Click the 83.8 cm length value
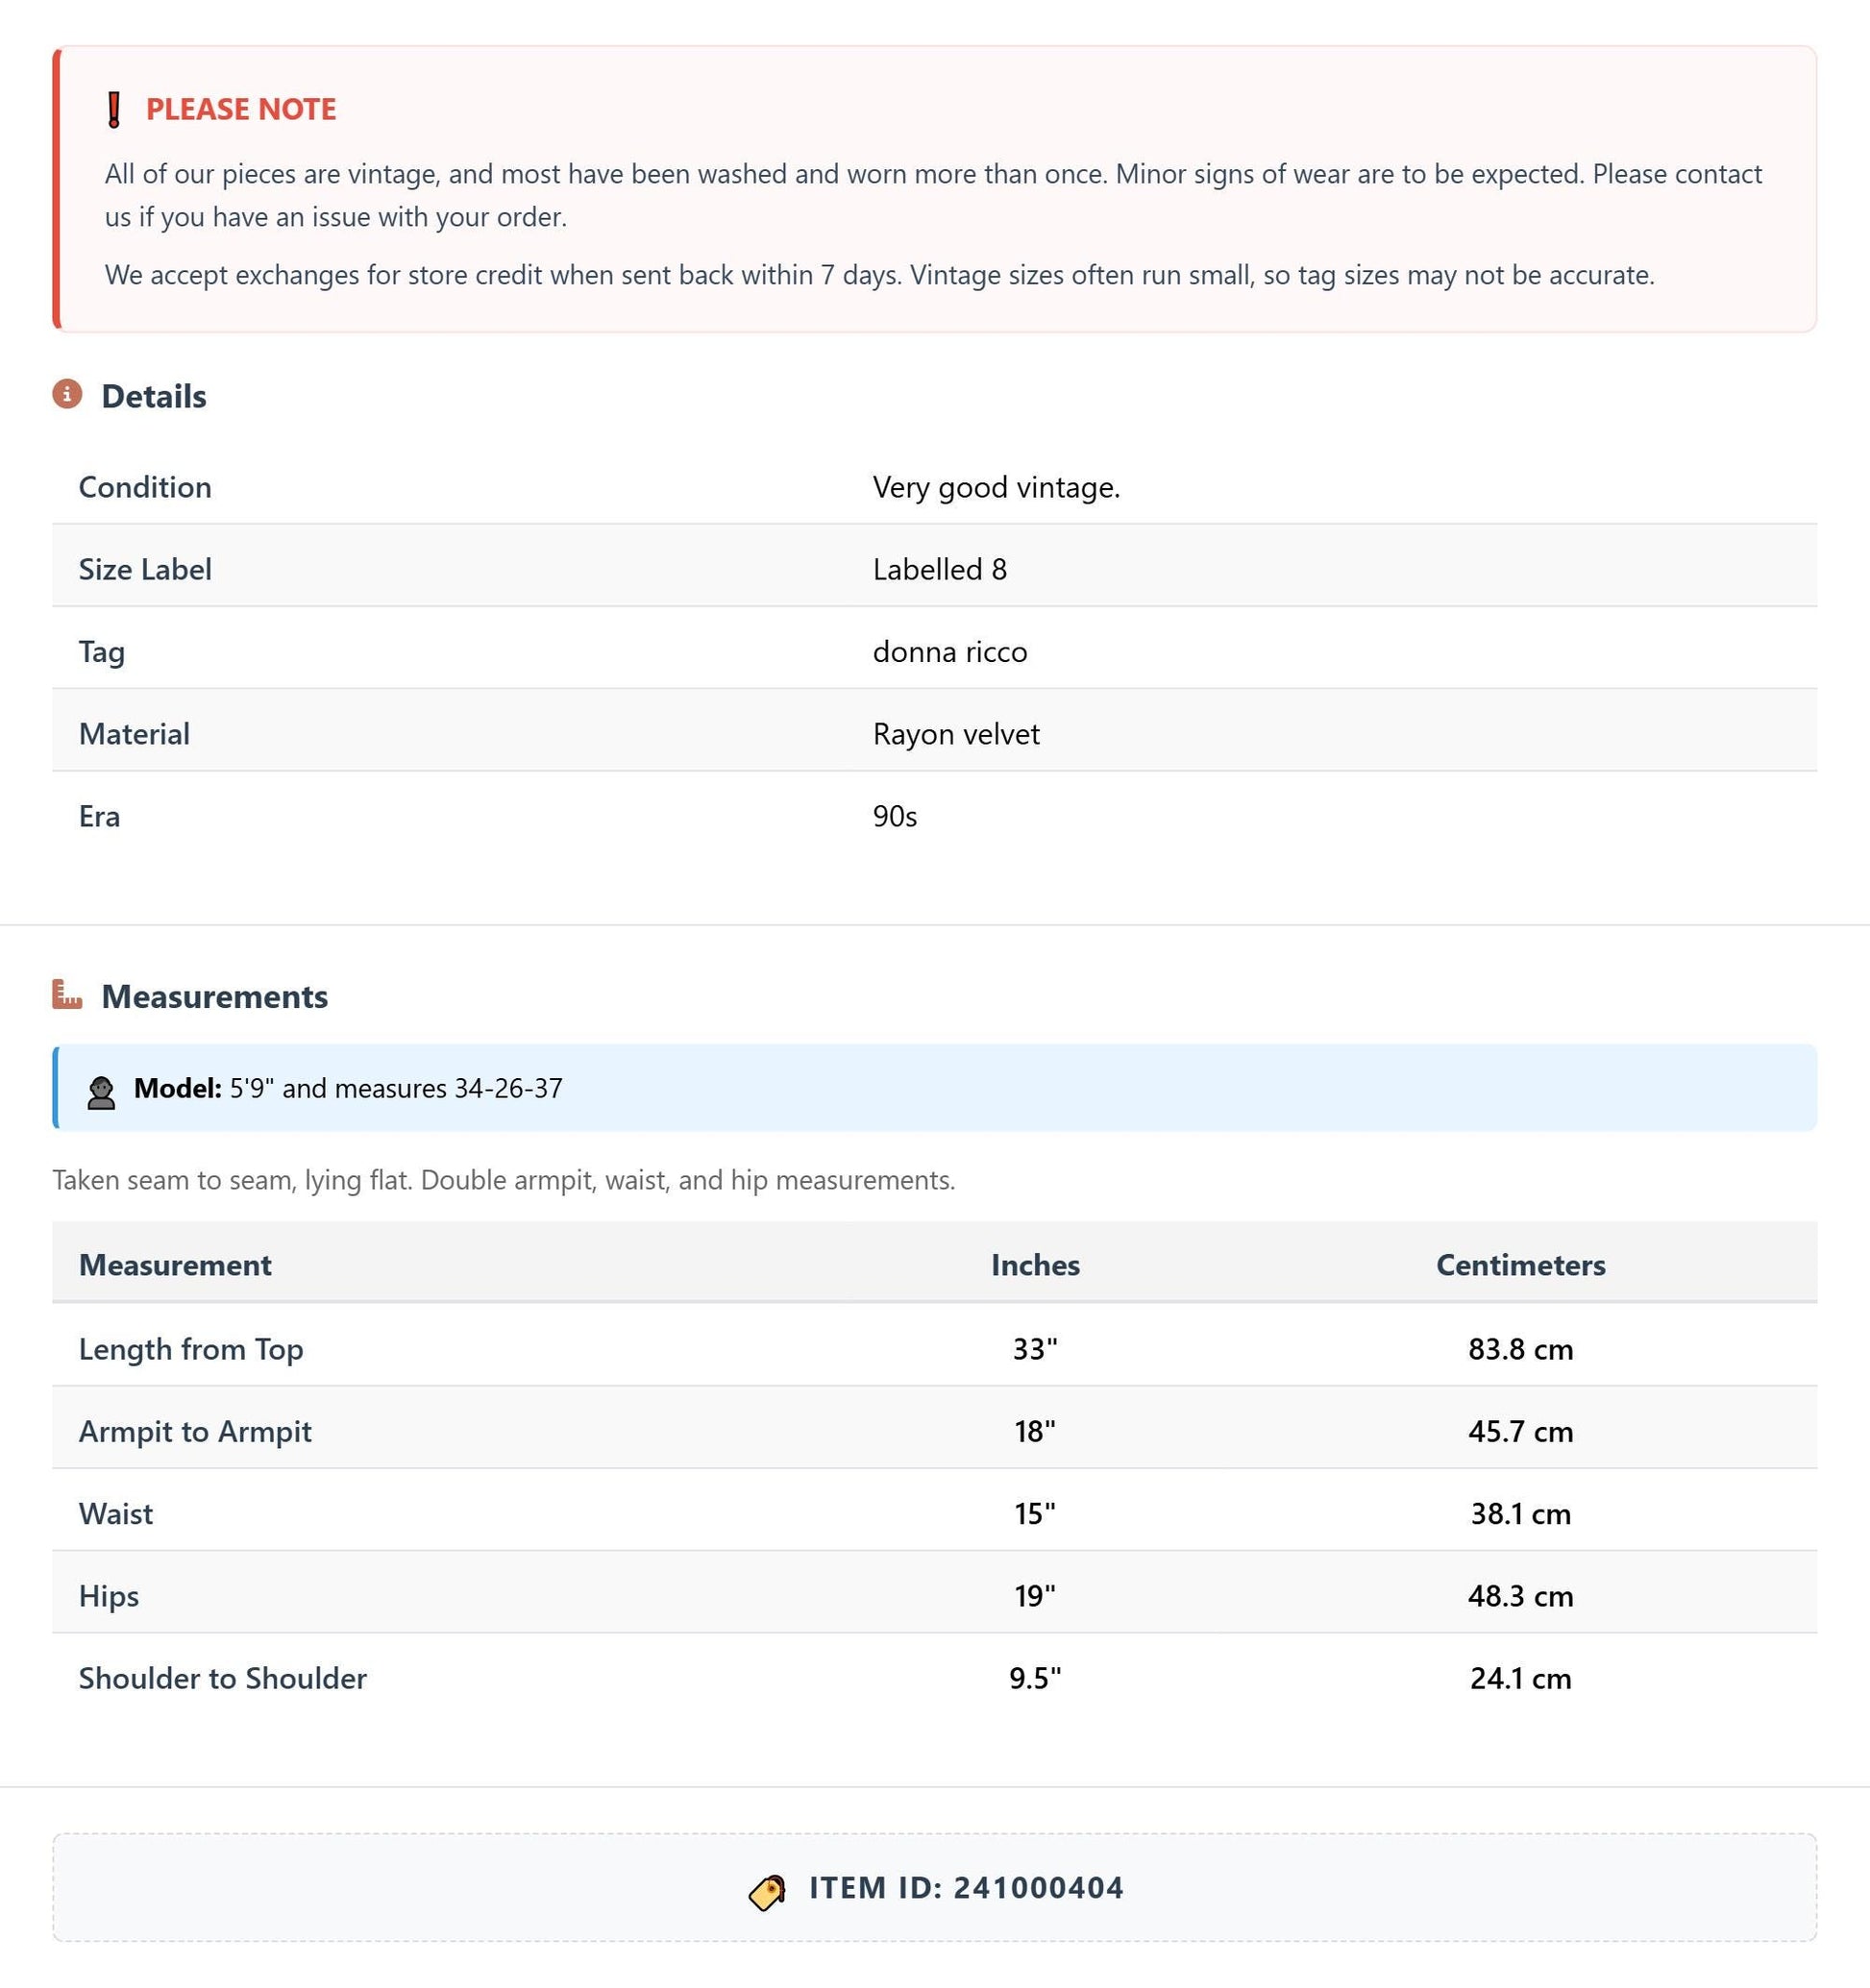This screenshot has height=1988, width=1870. [x=1520, y=1349]
